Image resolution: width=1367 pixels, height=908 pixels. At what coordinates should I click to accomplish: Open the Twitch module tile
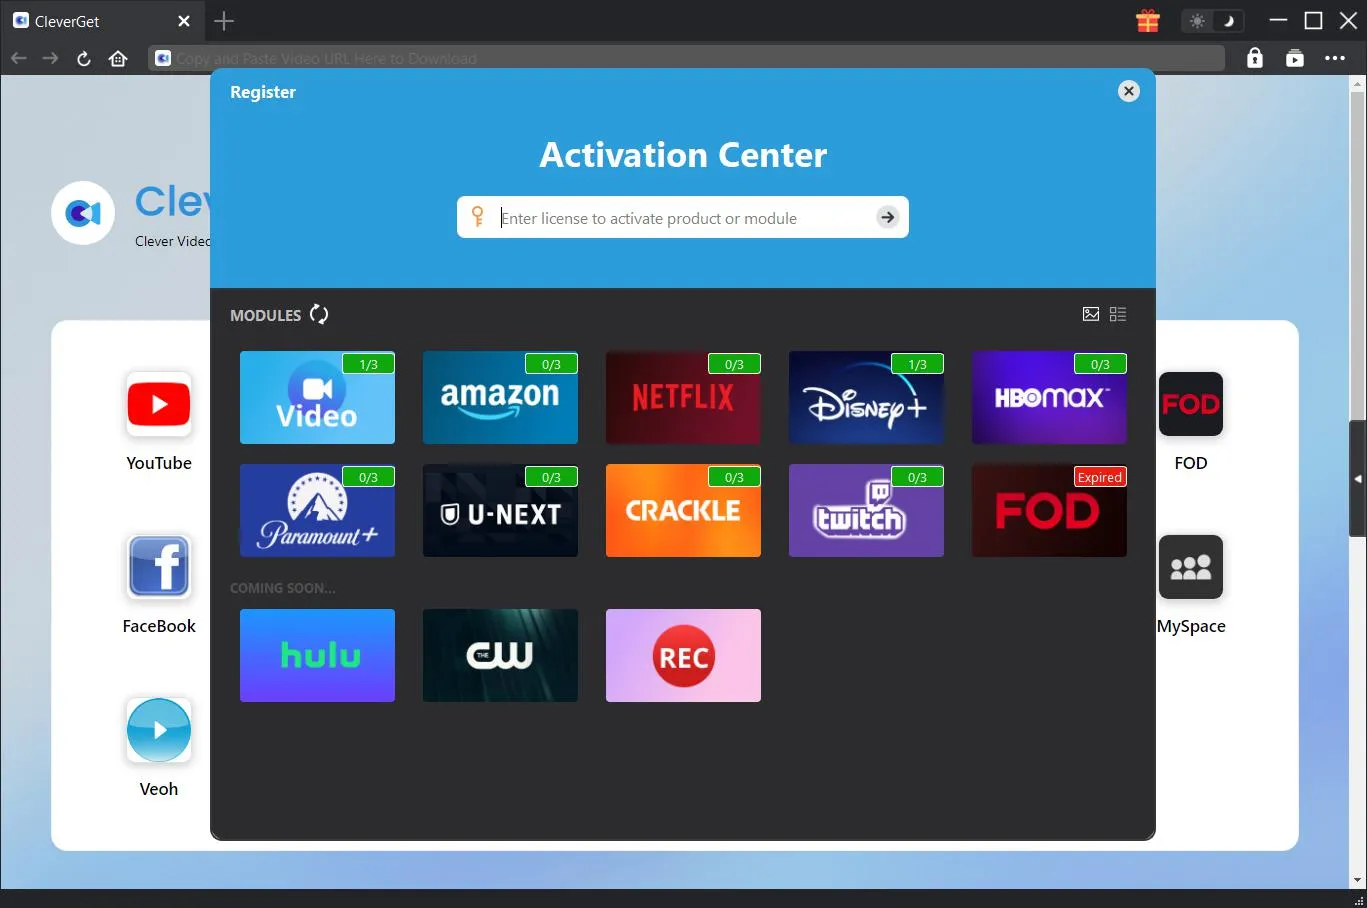coord(865,511)
